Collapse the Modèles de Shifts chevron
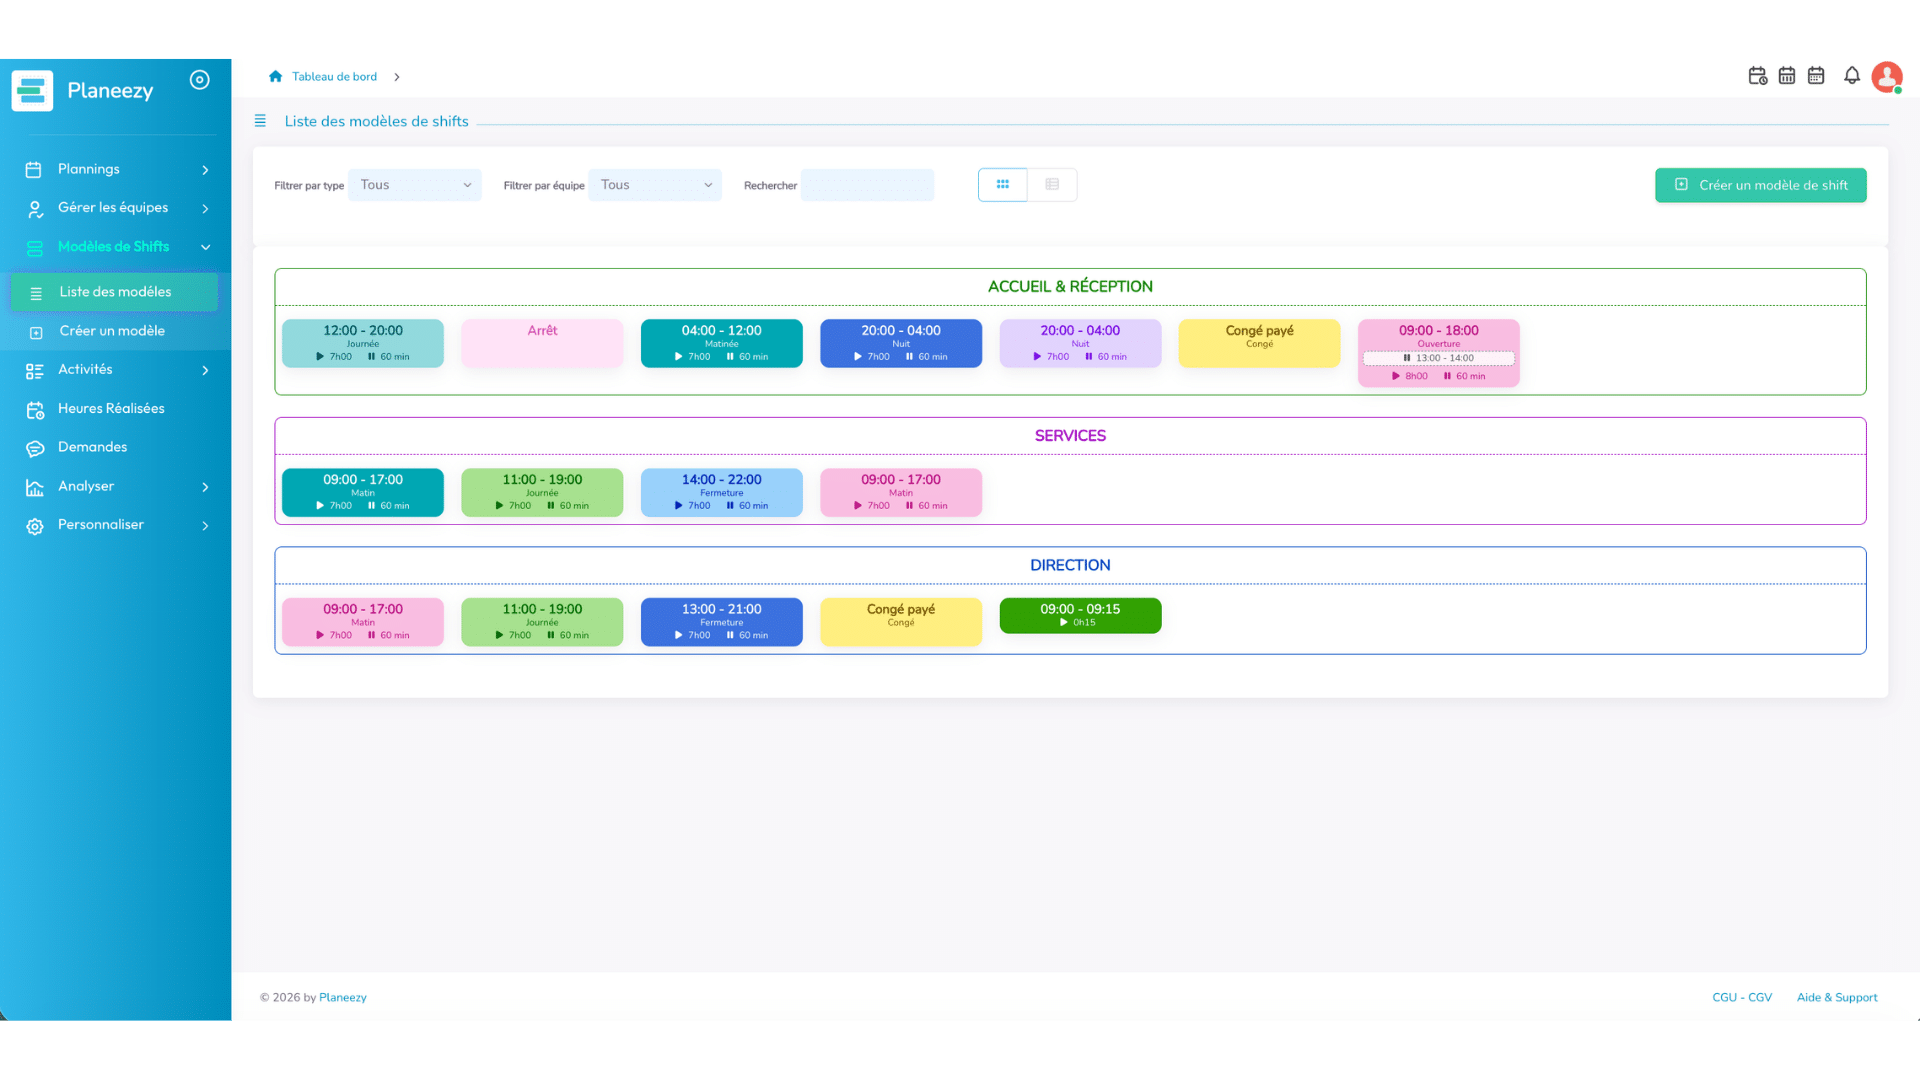Screen dimensions: 1920x1080 [205, 247]
